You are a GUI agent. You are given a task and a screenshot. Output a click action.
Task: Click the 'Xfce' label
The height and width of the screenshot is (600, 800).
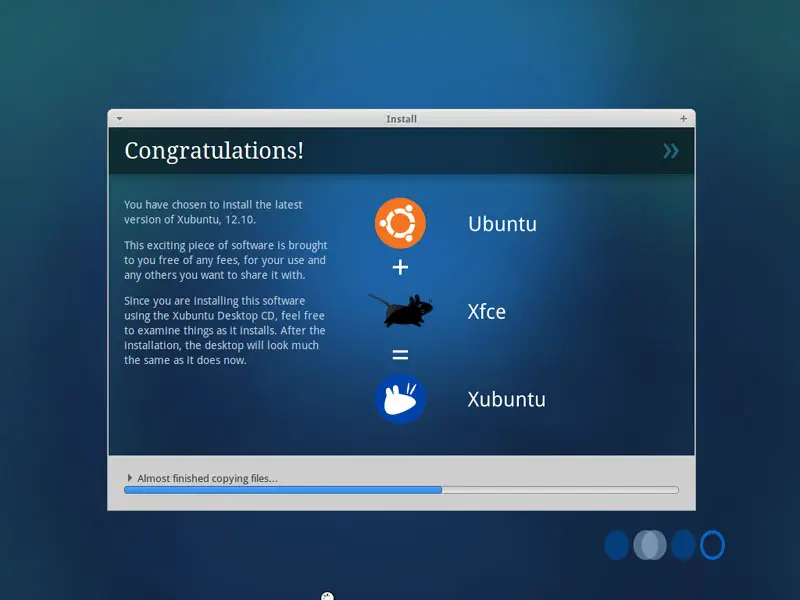tap(487, 312)
